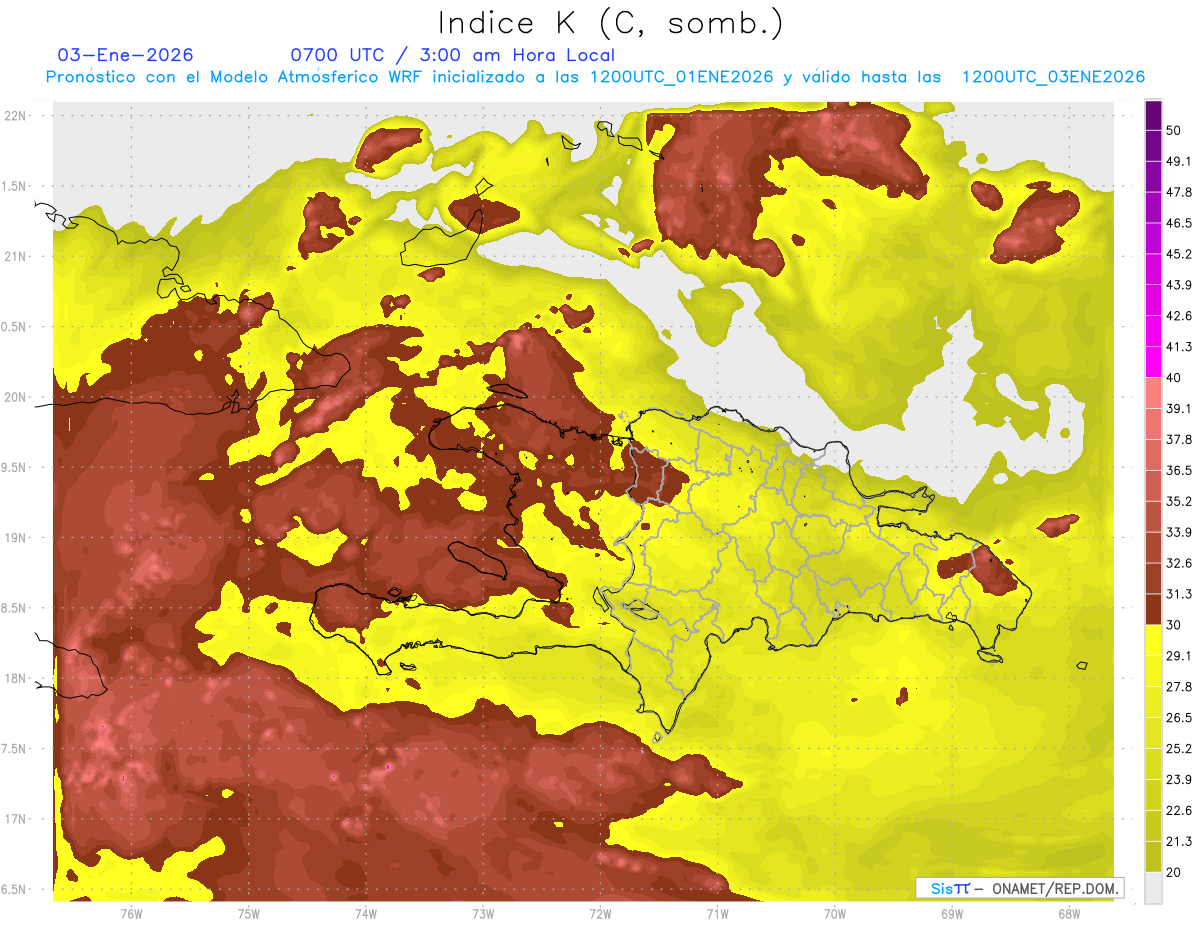Select the 71W longitude axis label
The width and height of the screenshot is (1200, 927).
click(x=717, y=914)
